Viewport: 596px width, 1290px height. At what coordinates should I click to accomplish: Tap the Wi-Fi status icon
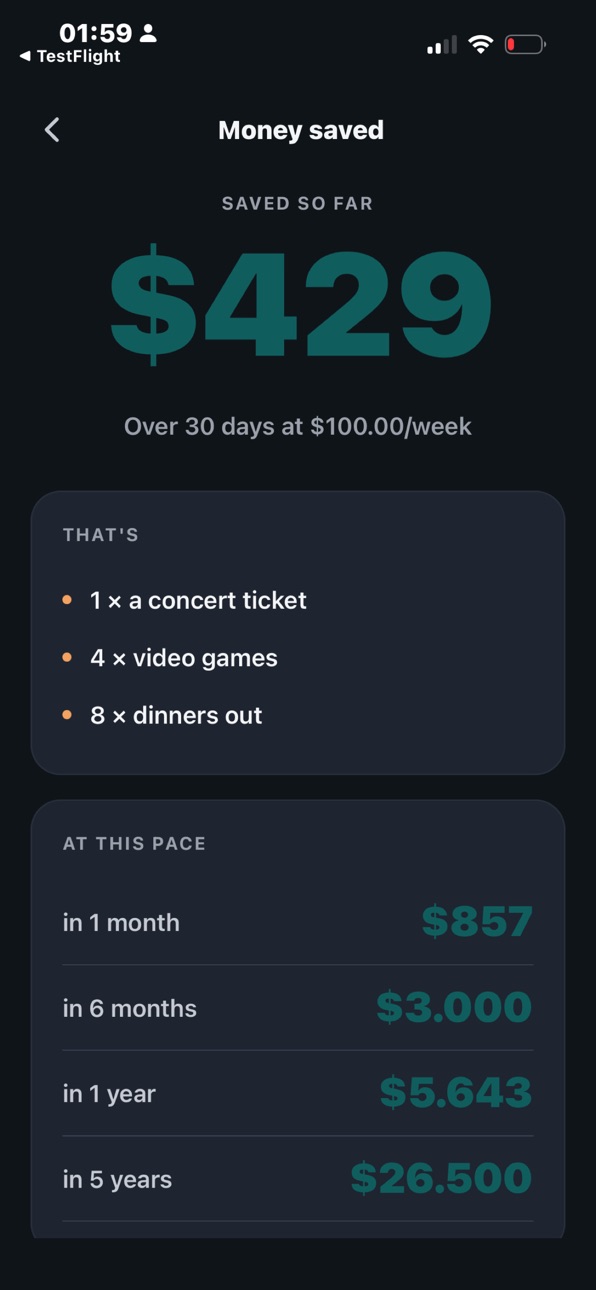[x=481, y=44]
